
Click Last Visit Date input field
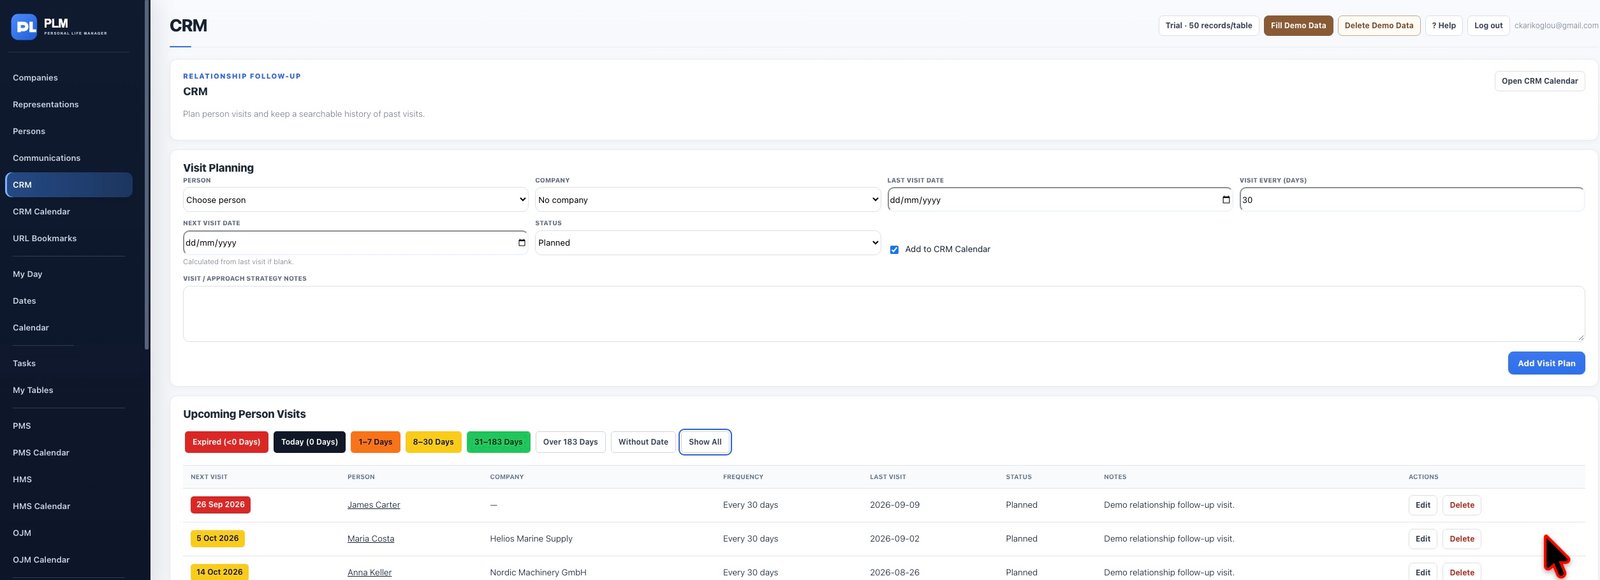(x=1060, y=200)
